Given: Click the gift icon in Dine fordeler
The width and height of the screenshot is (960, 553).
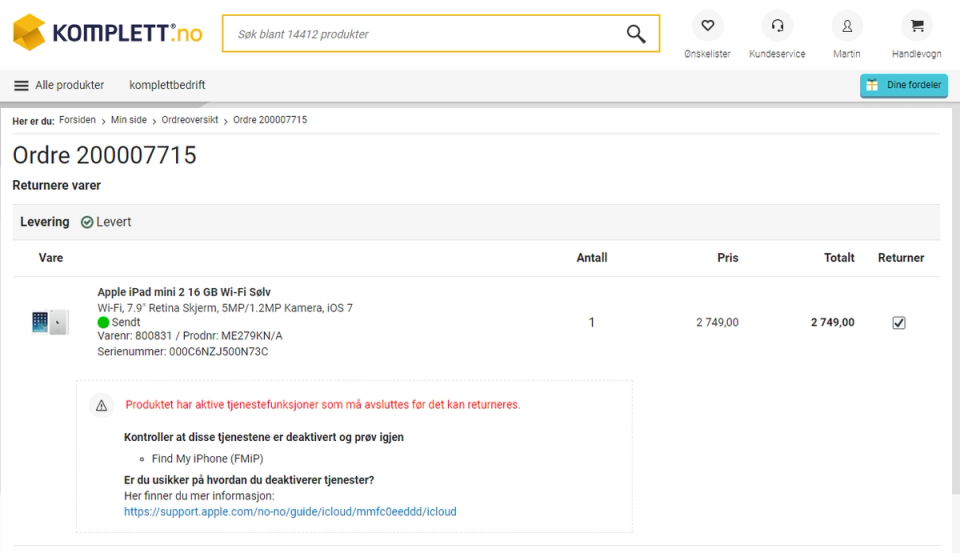Looking at the screenshot, I should 872,85.
